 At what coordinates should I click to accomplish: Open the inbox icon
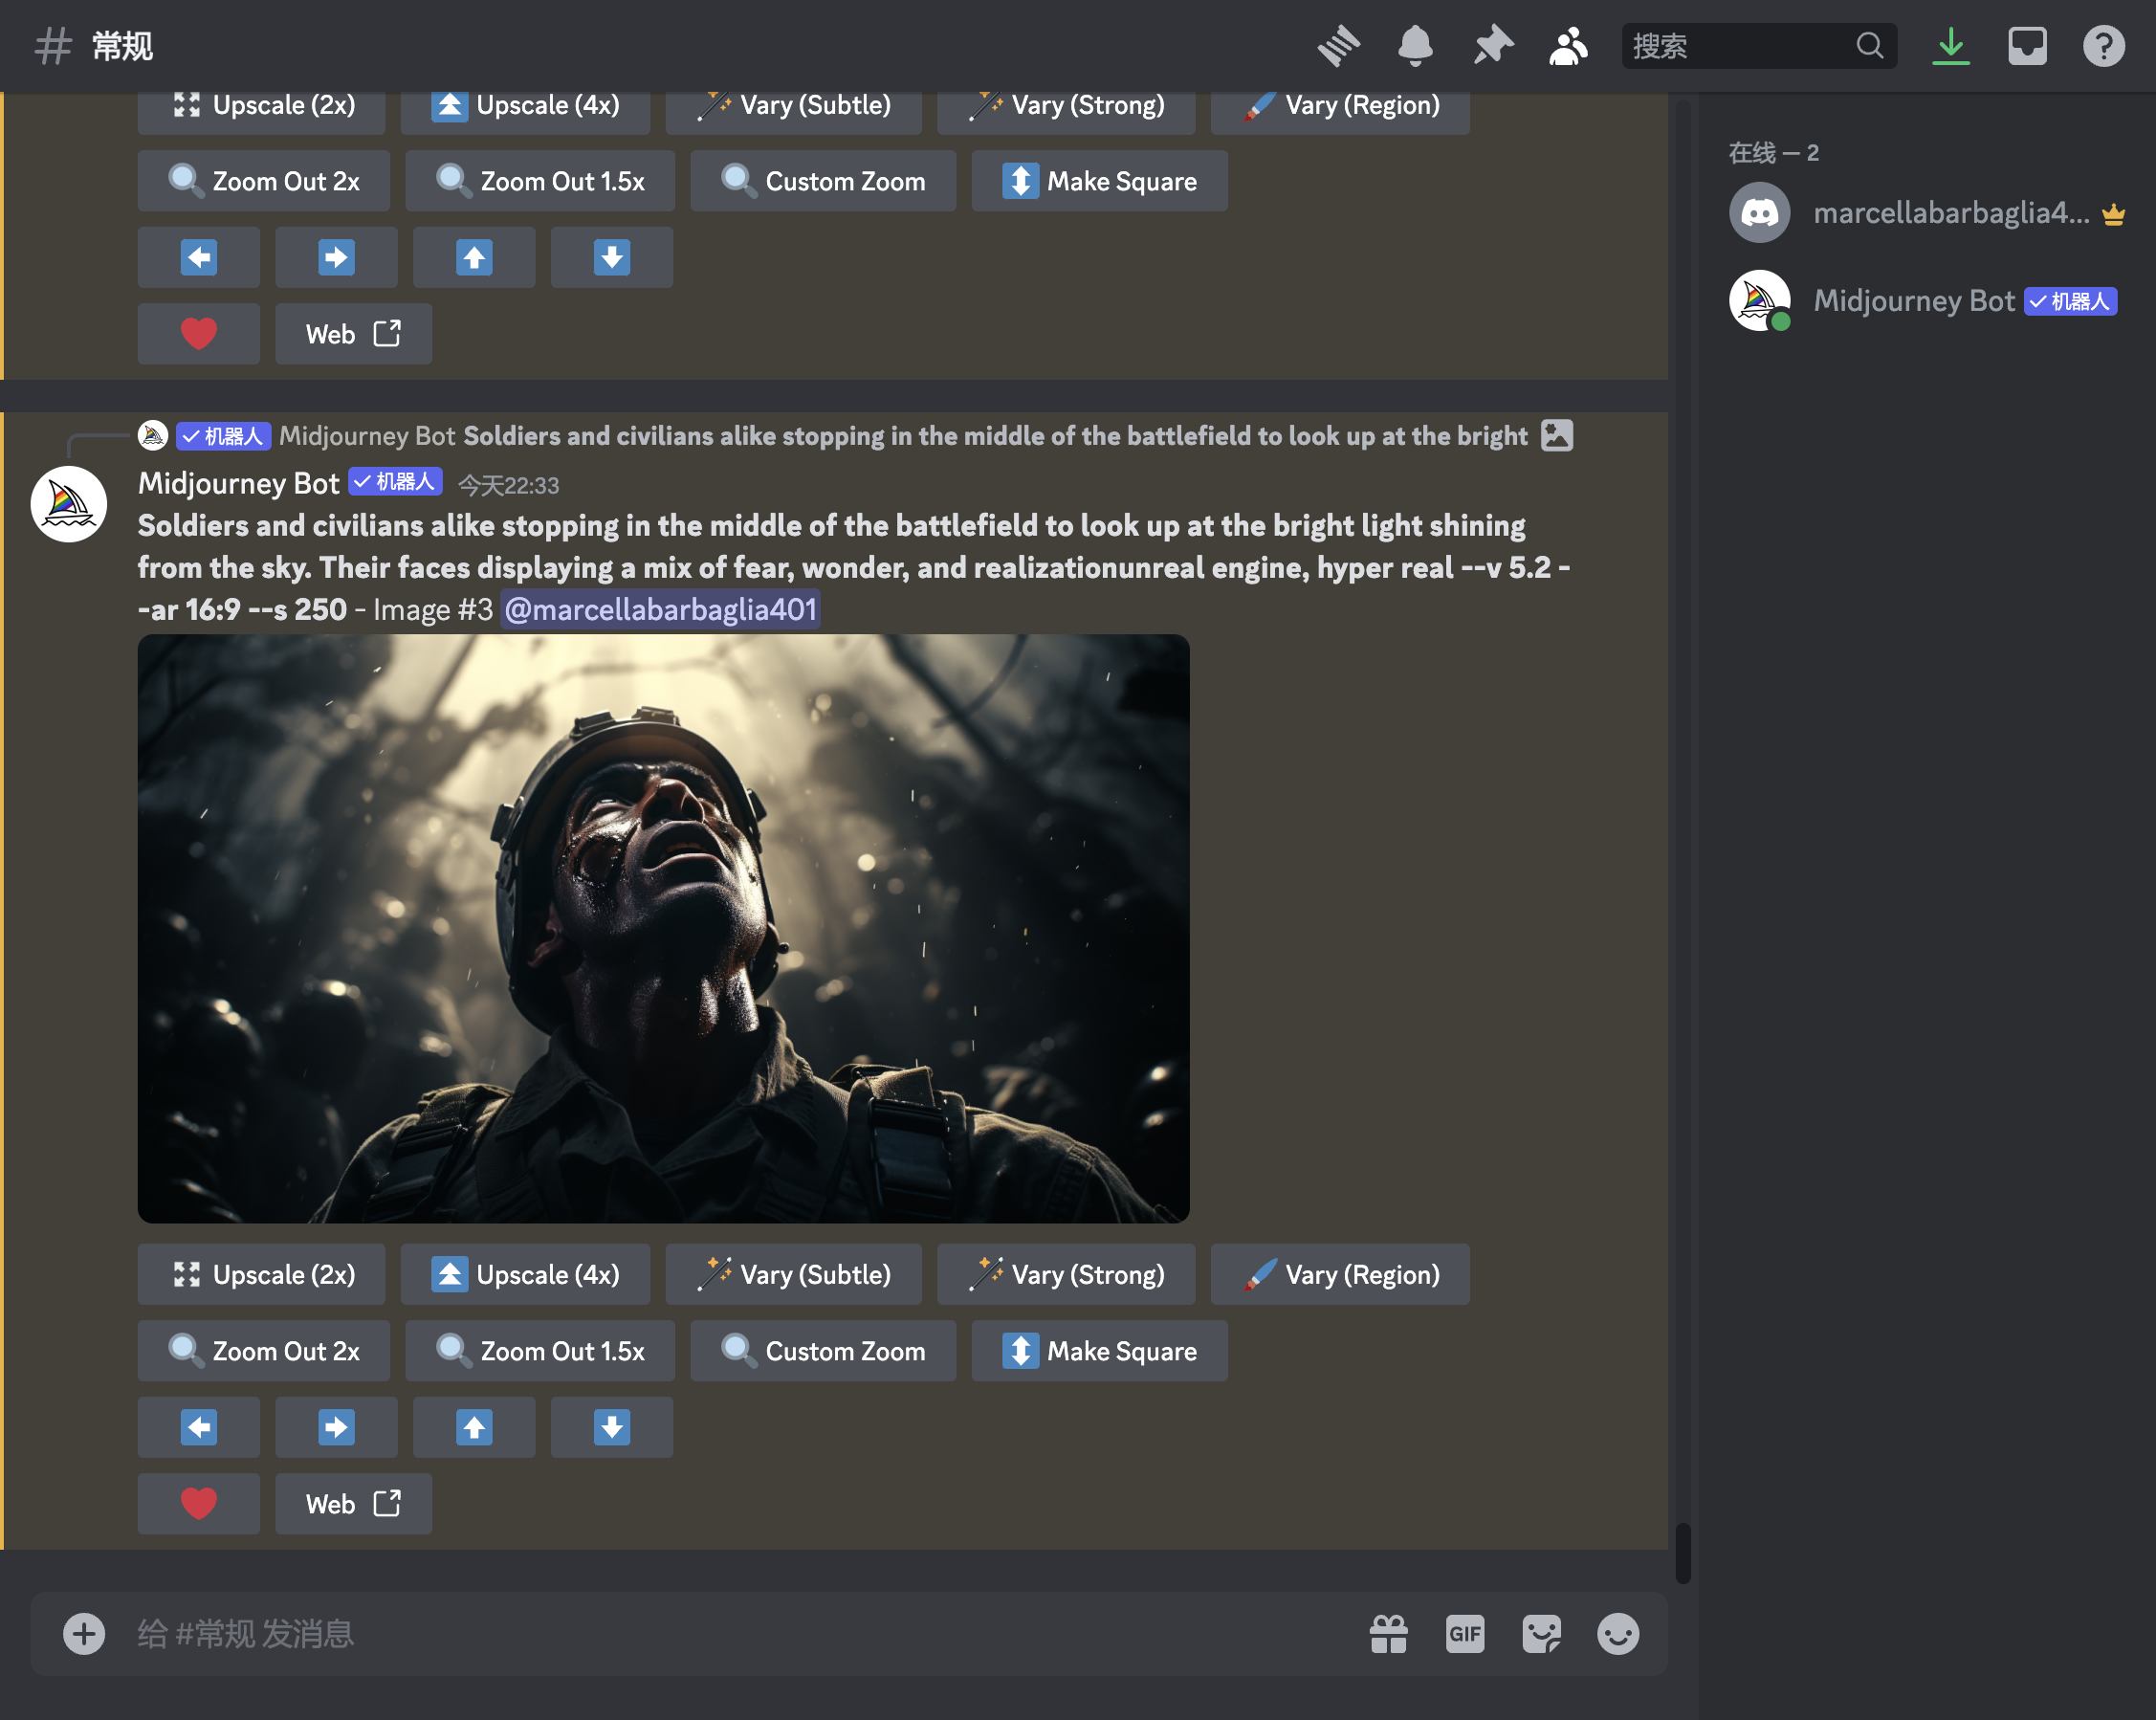click(x=2027, y=46)
